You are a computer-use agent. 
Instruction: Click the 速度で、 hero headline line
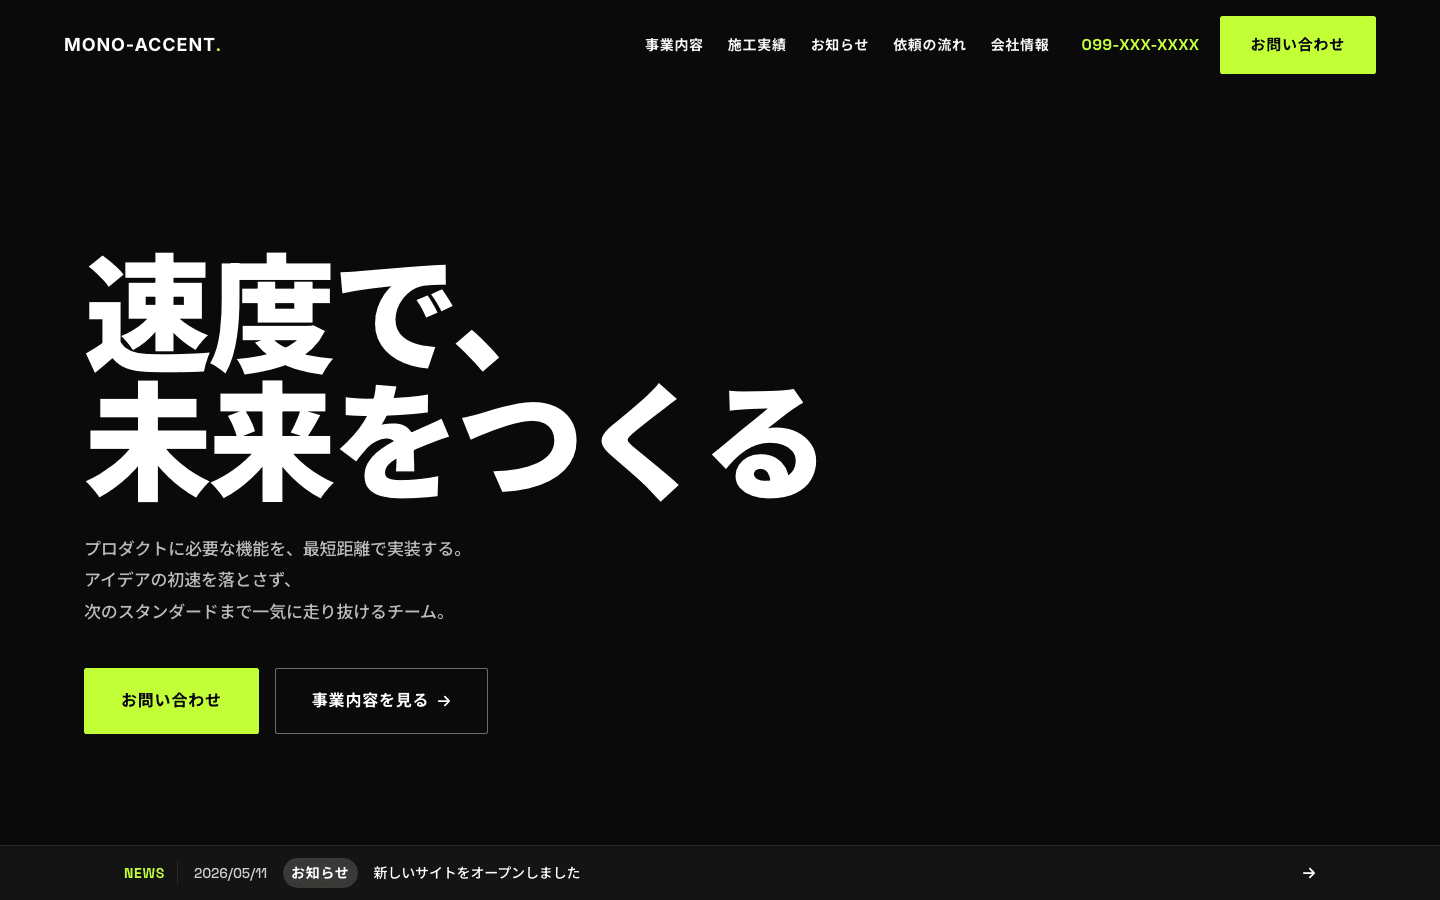coord(295,315)
